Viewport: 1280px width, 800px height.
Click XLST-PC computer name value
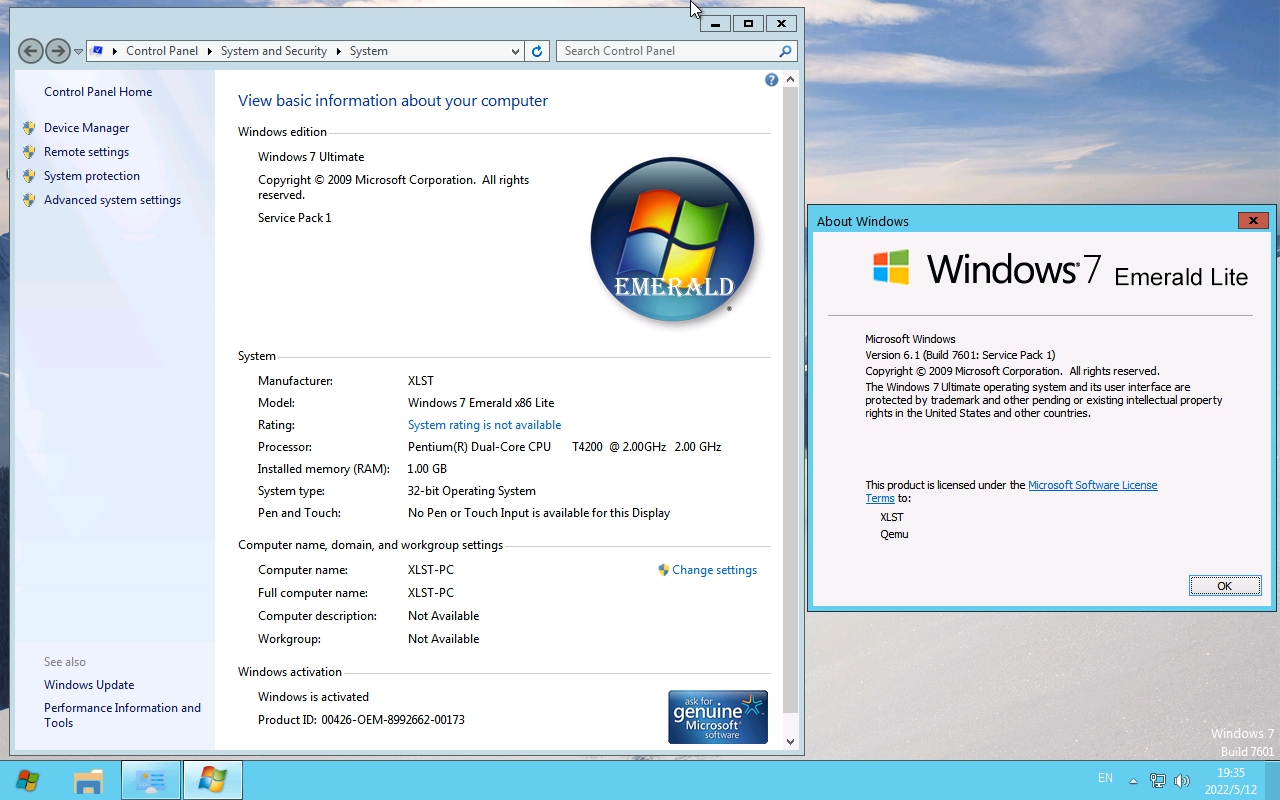[431, 570]
